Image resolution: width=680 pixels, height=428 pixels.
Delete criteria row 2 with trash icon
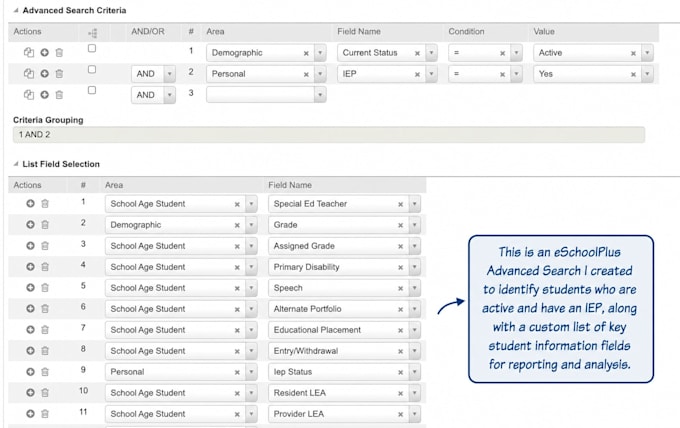tap(59, 73)
